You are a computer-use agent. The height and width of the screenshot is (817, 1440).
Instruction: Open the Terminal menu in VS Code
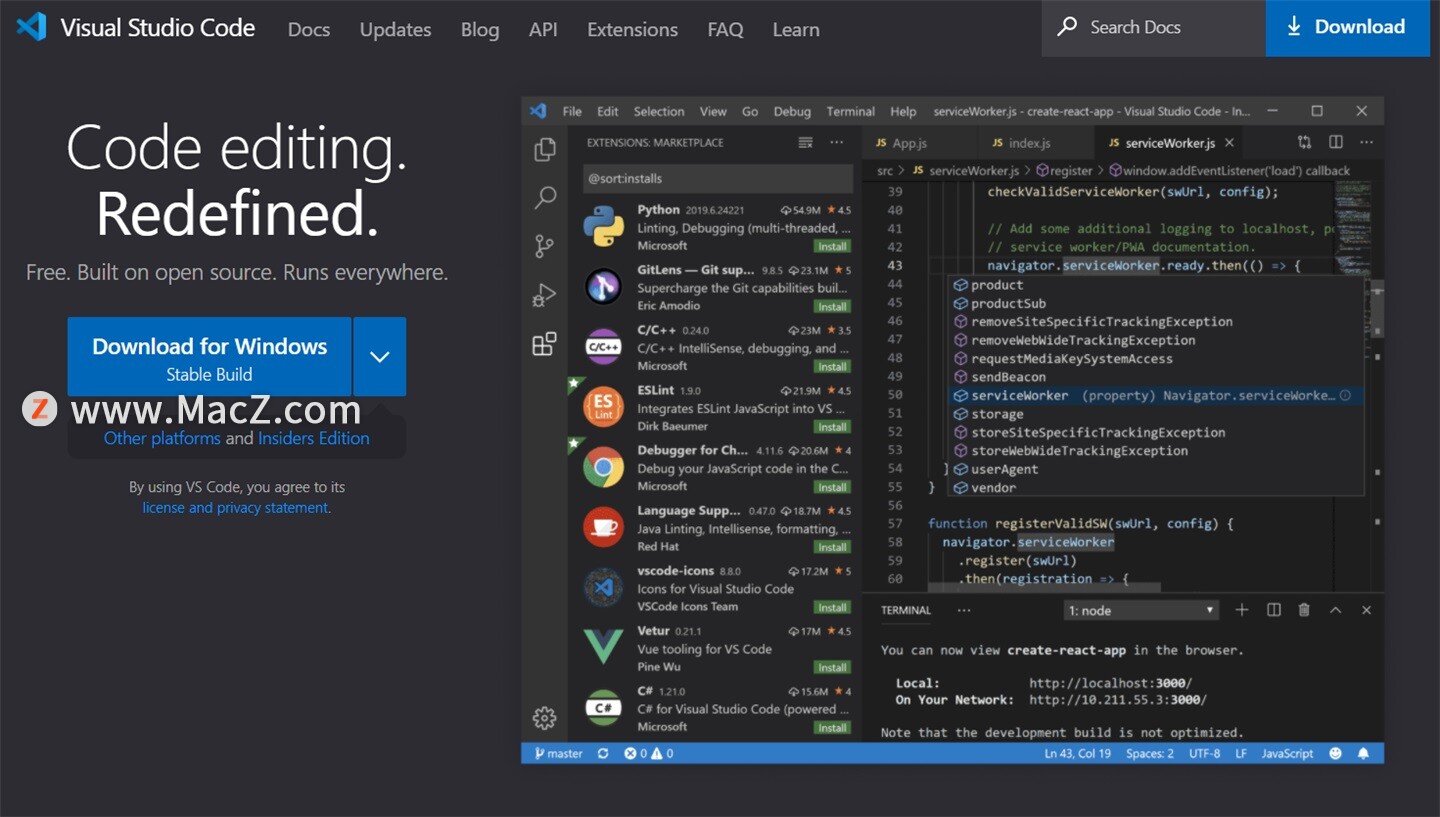851,111
